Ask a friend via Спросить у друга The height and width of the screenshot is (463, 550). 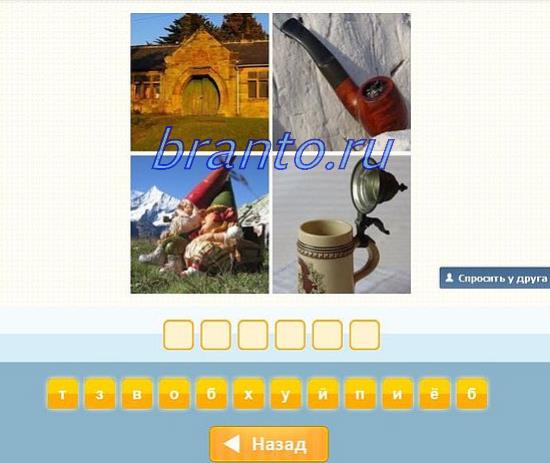(x=495, y=278)
